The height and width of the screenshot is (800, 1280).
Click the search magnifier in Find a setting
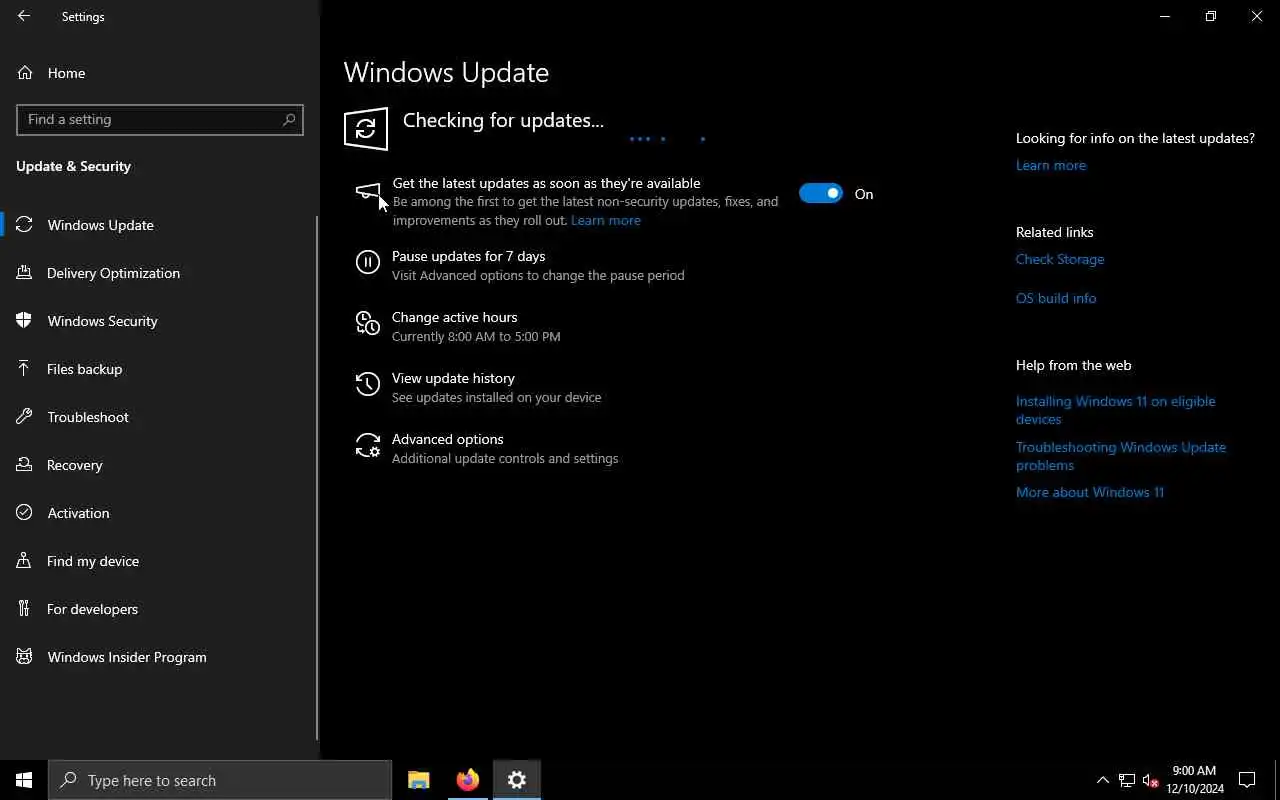[289, 119]
